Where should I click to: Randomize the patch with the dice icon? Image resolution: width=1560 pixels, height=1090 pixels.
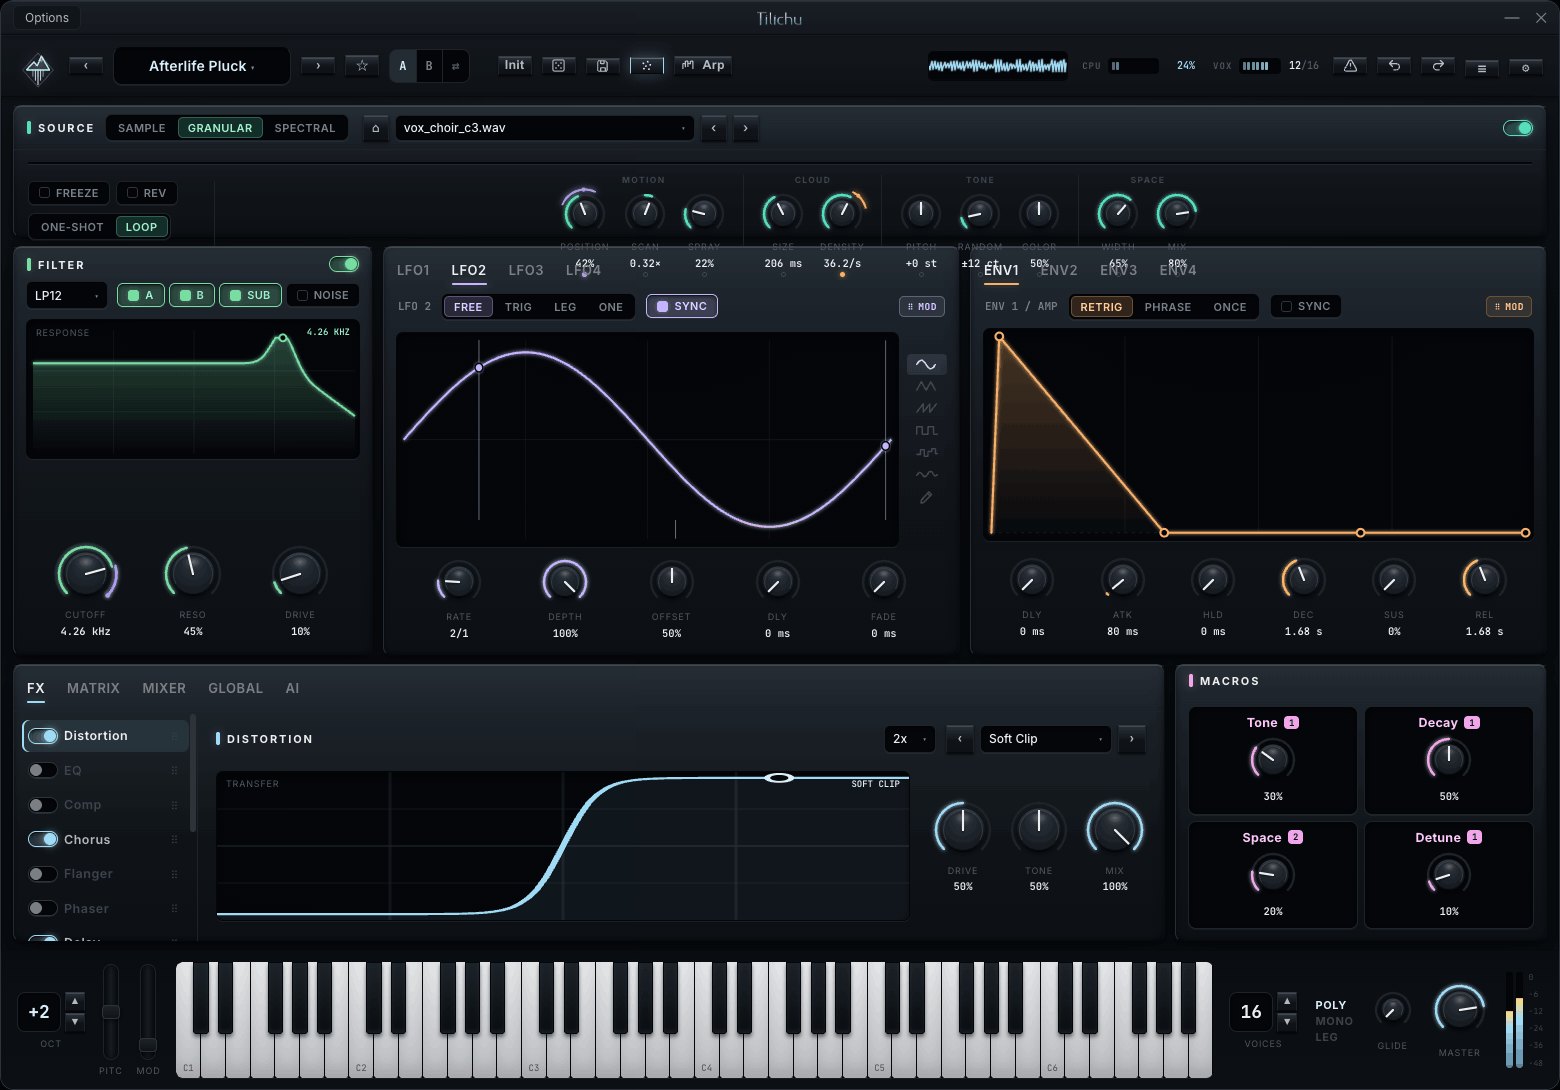(x=558, y=66)
